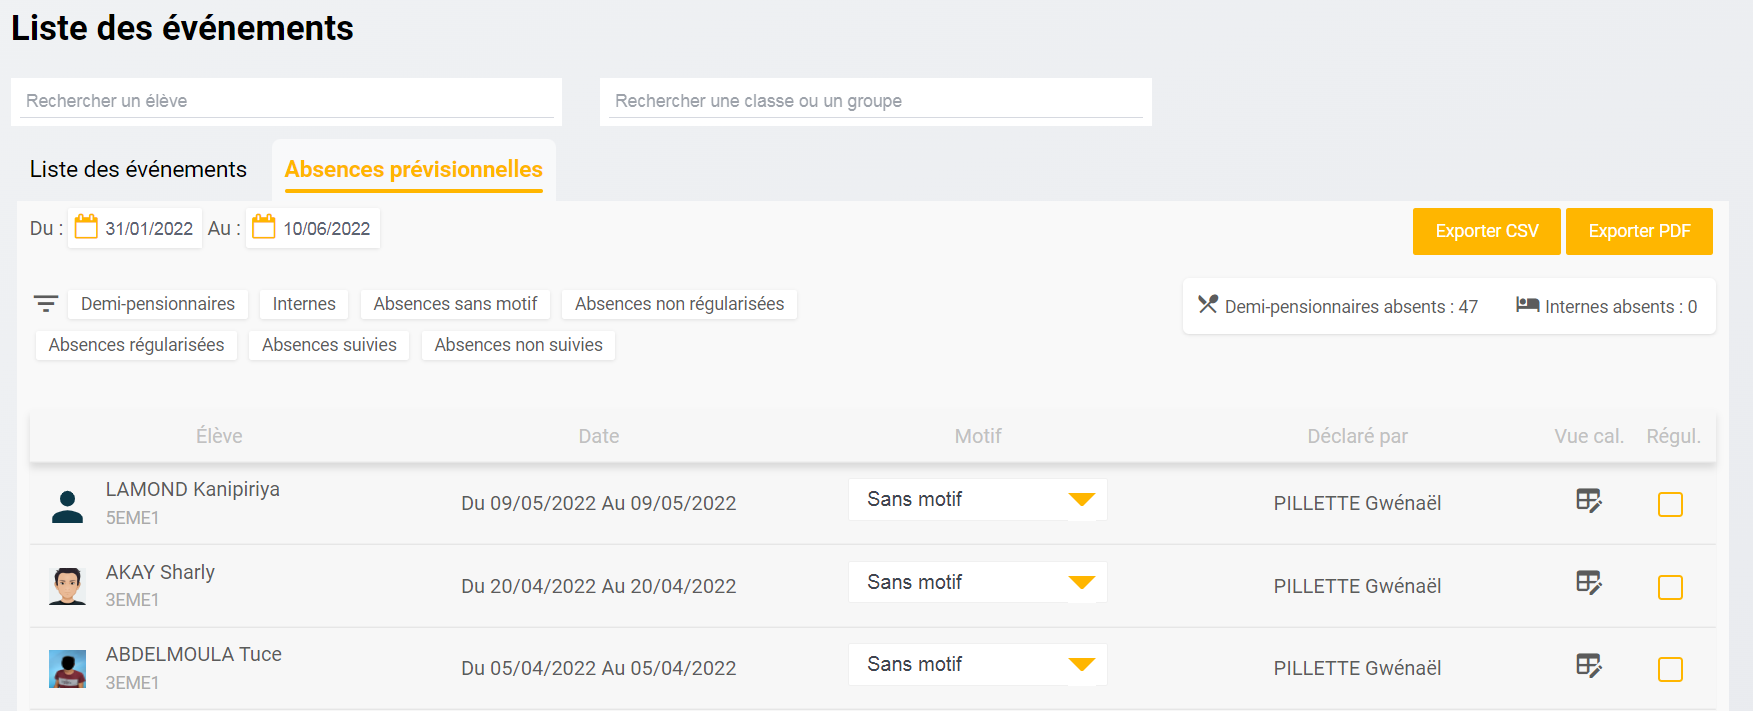Click the ABDELMOULA Tuce profile picture

68,669
